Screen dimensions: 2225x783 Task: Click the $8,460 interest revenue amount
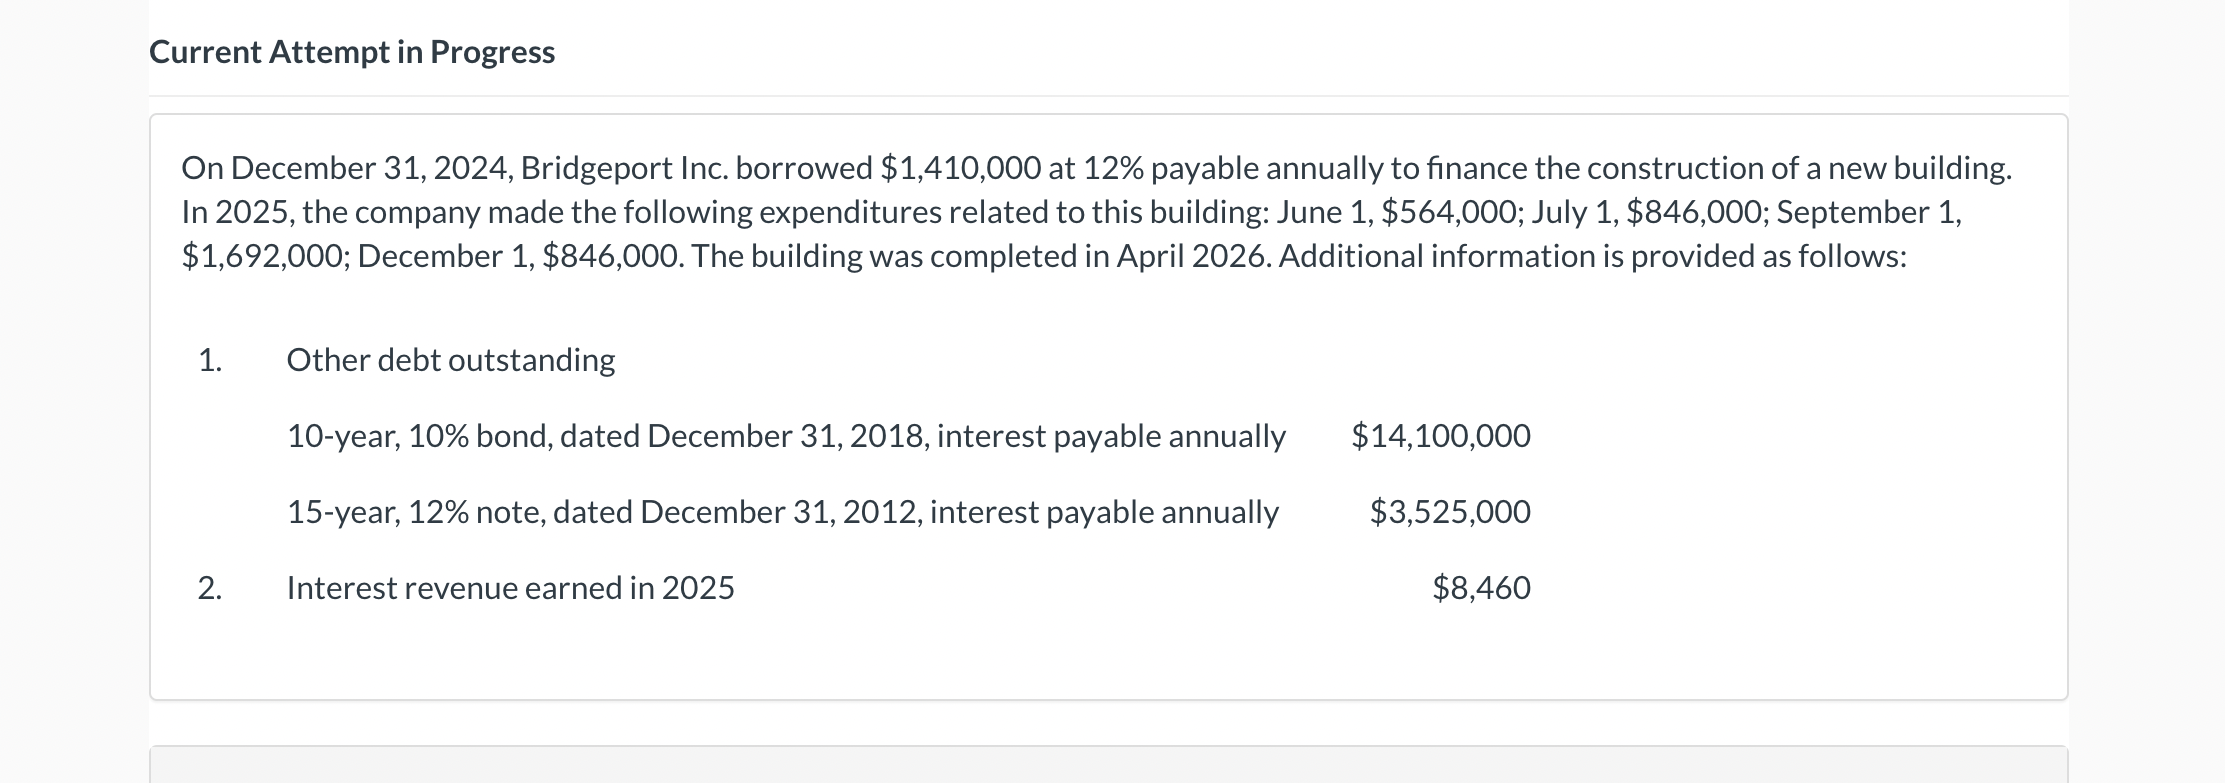click(1481, 588)
